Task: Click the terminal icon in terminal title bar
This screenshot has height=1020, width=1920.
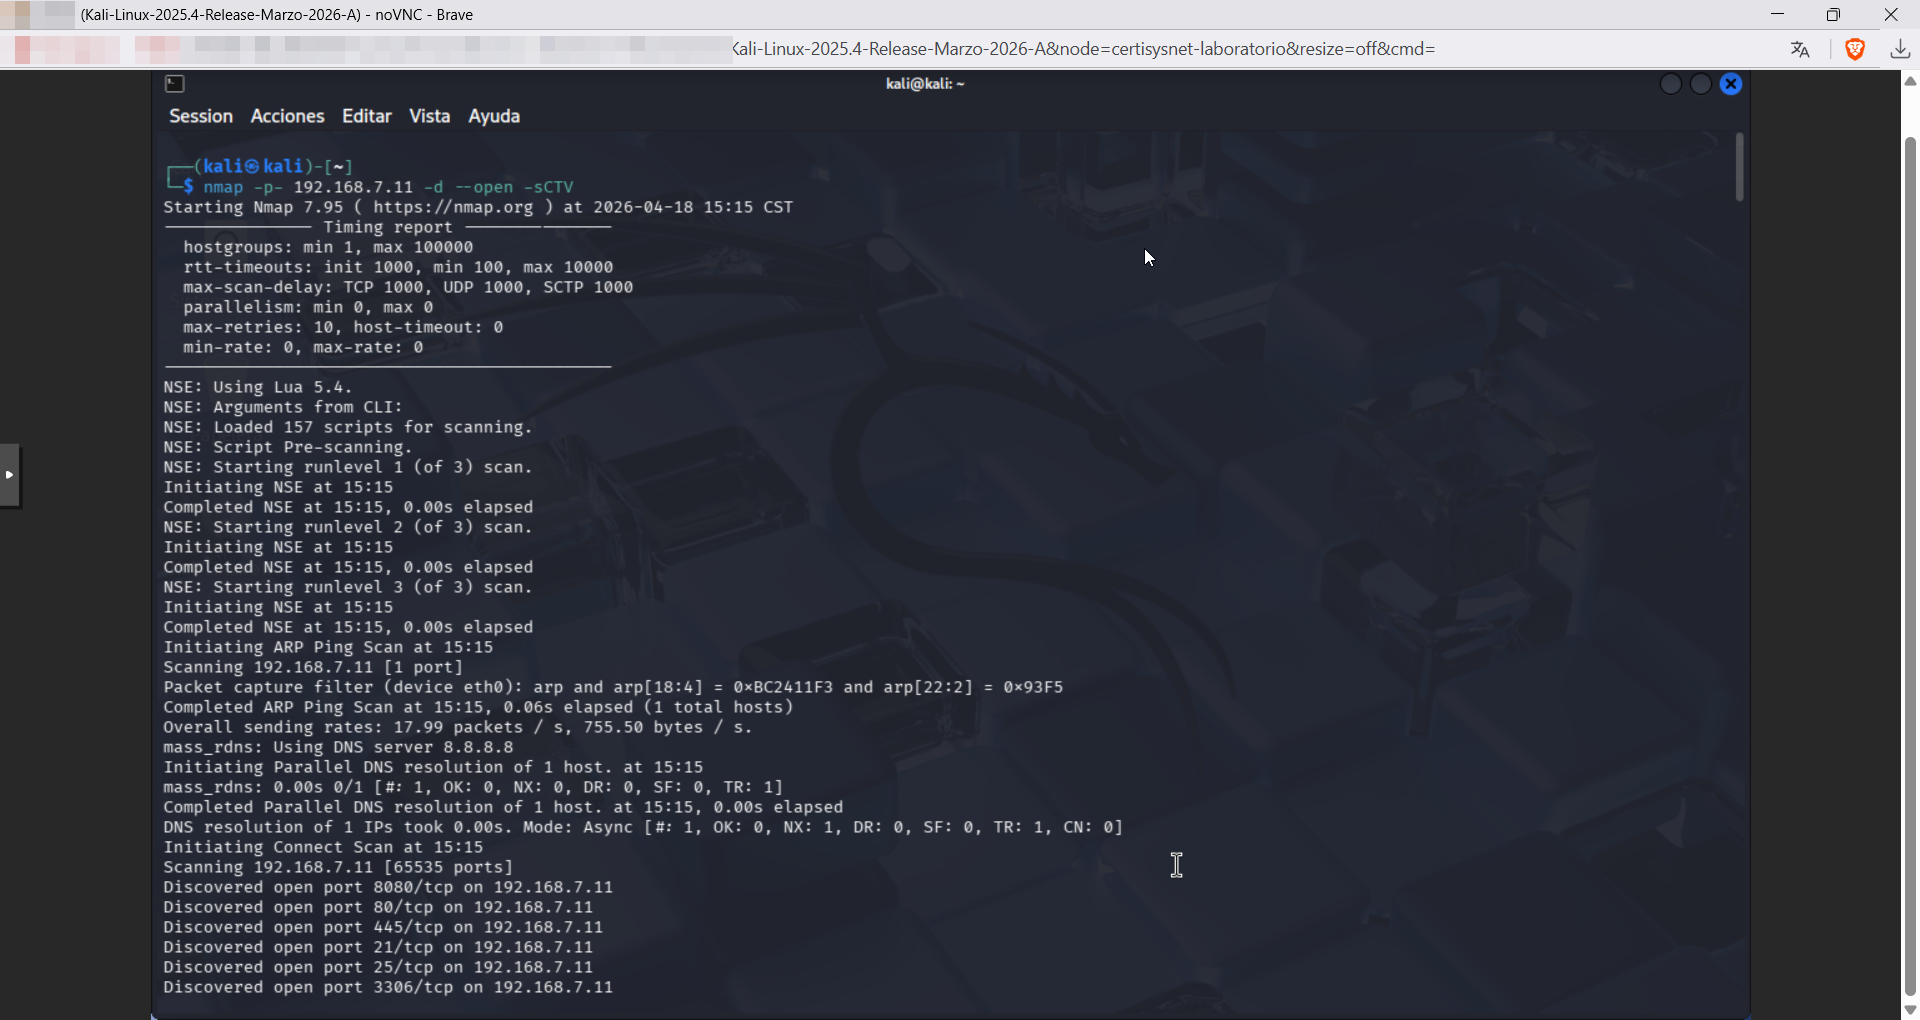Action: point(175,84)
